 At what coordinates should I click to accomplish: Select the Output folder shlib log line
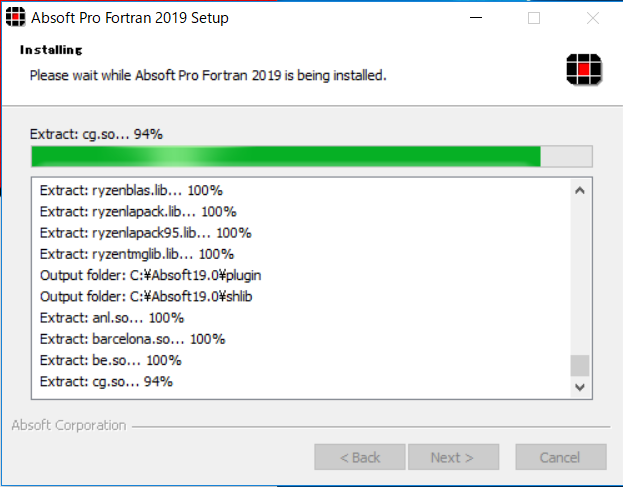[x=146, y=297]
